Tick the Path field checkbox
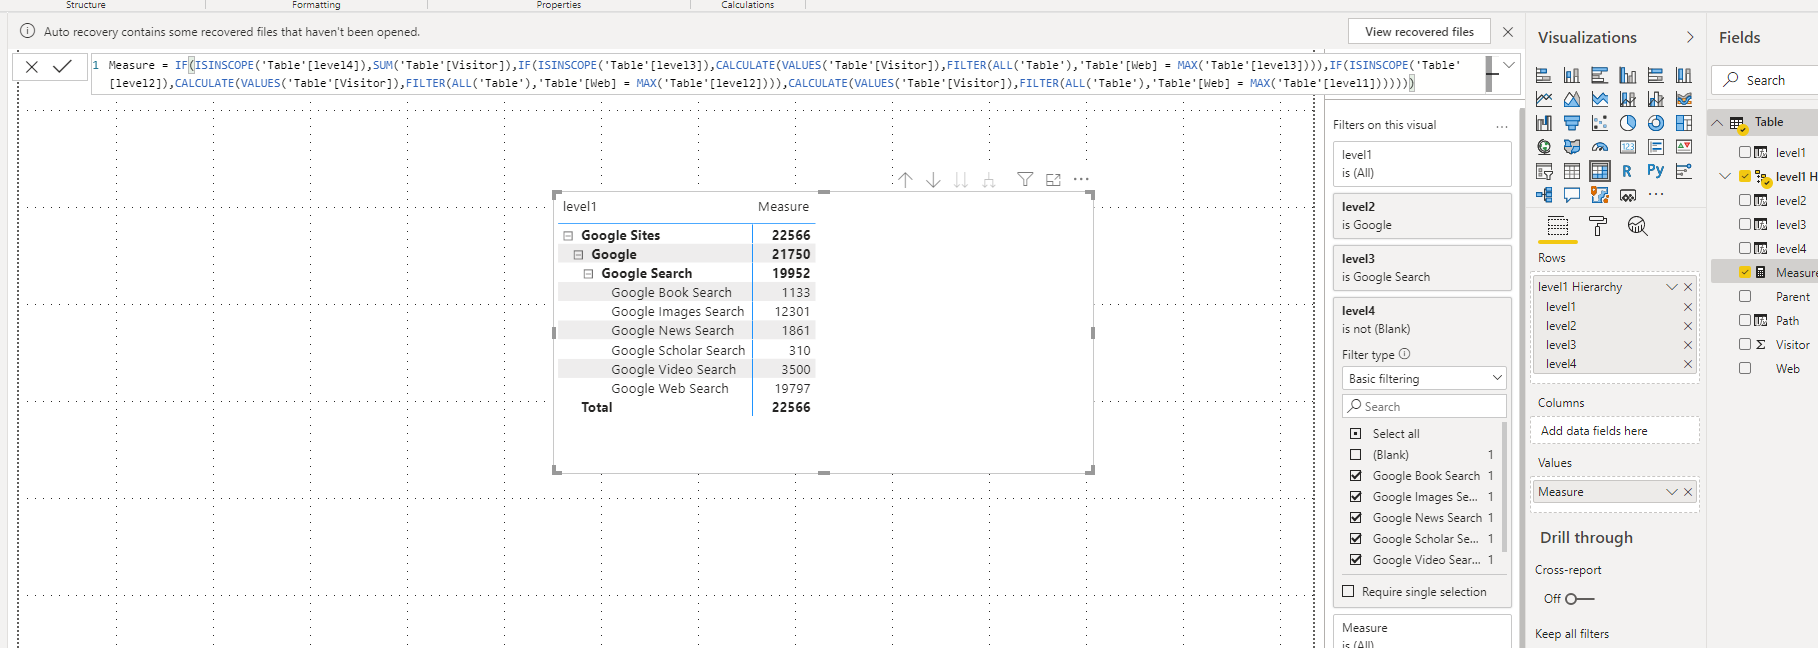 click(x=1745, y=320)
